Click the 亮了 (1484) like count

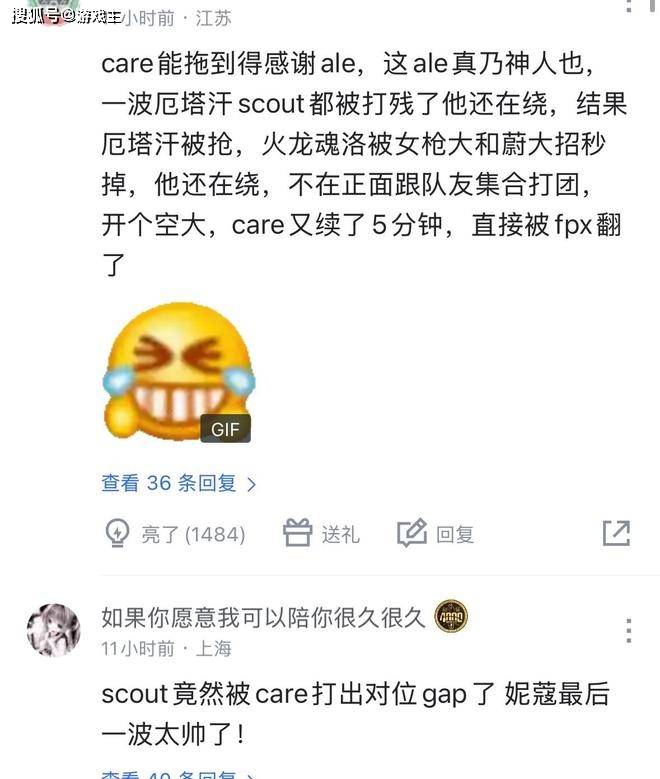click(193, 535)
